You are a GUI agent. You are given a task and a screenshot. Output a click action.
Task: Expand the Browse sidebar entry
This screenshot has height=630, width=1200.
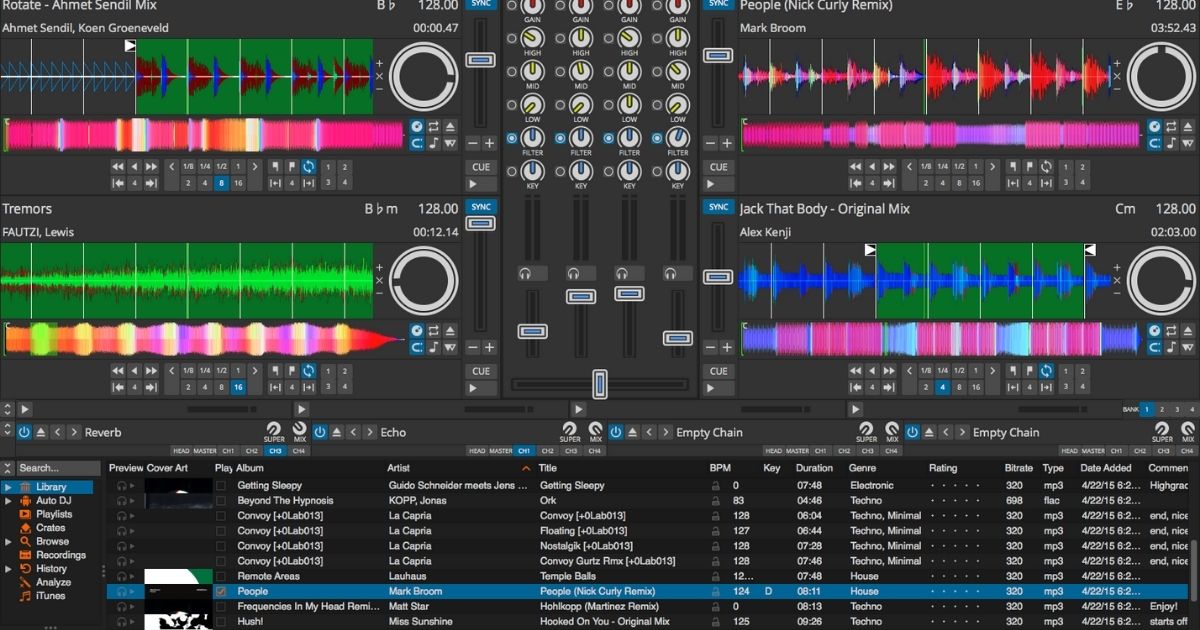tap(8, 540)
